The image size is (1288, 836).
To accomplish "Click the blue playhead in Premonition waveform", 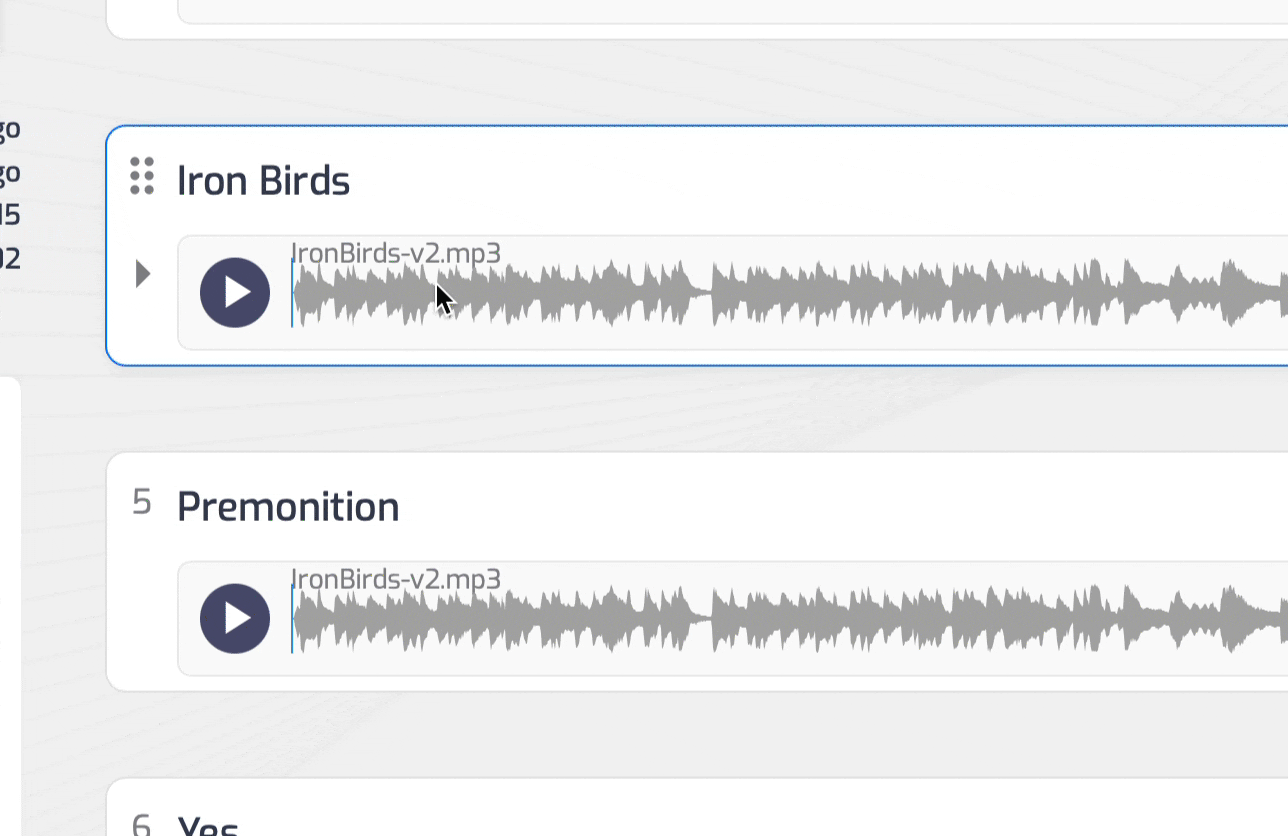I will pos(292,620).
